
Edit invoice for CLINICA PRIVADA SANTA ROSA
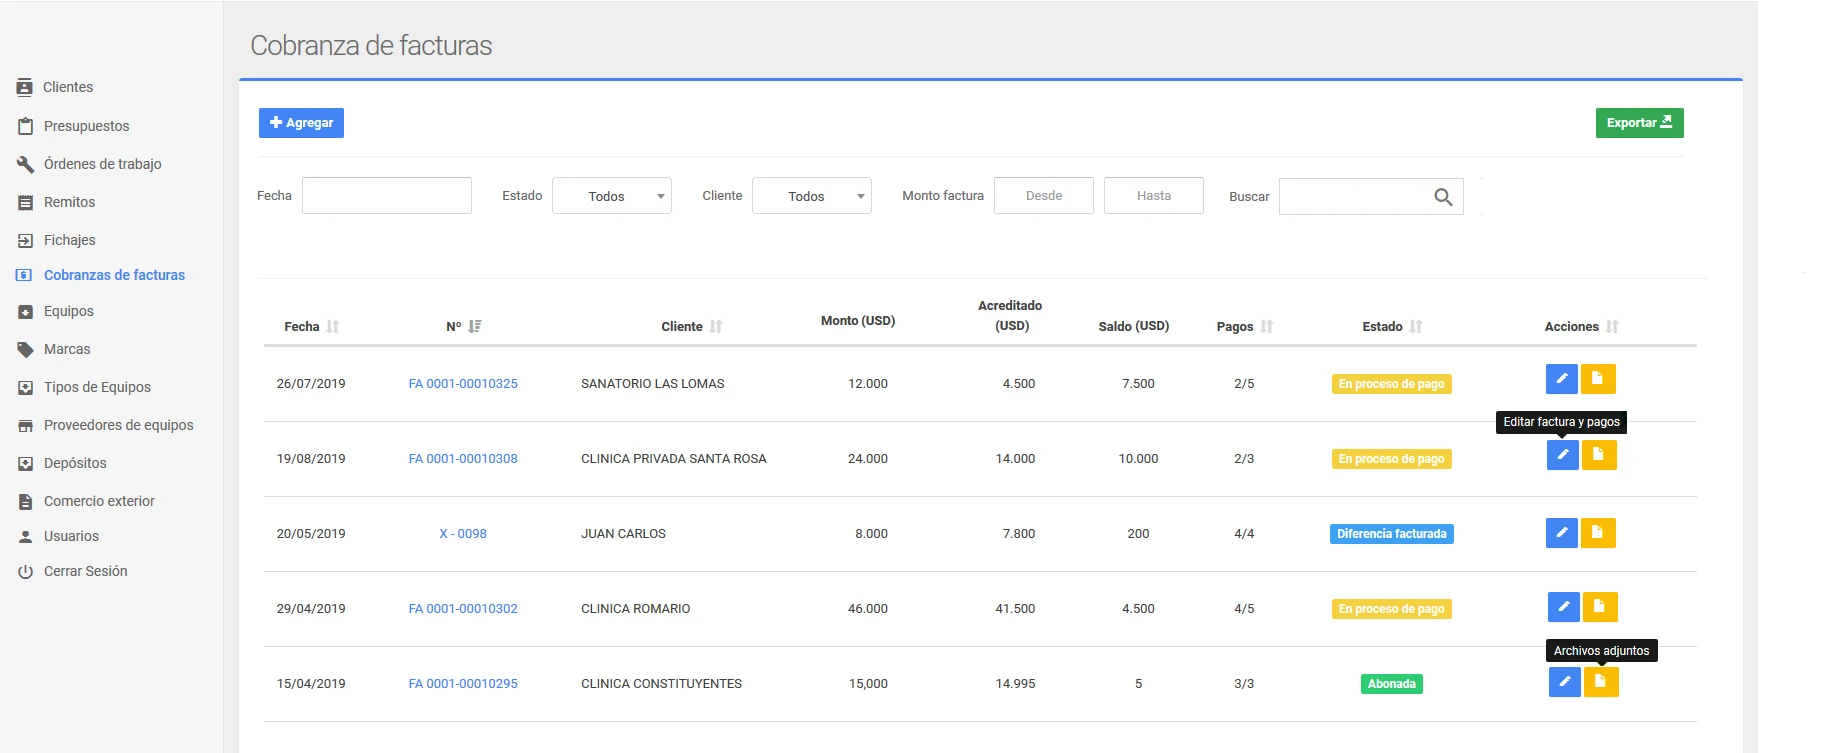click(x=1562, y=455)
